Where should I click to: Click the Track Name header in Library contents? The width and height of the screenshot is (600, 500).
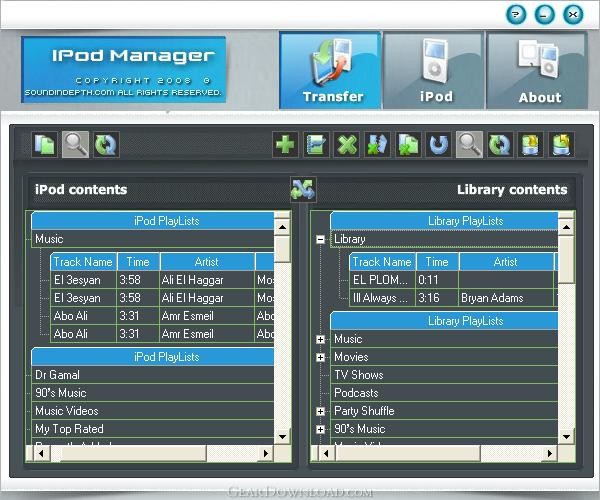point(382,262)
